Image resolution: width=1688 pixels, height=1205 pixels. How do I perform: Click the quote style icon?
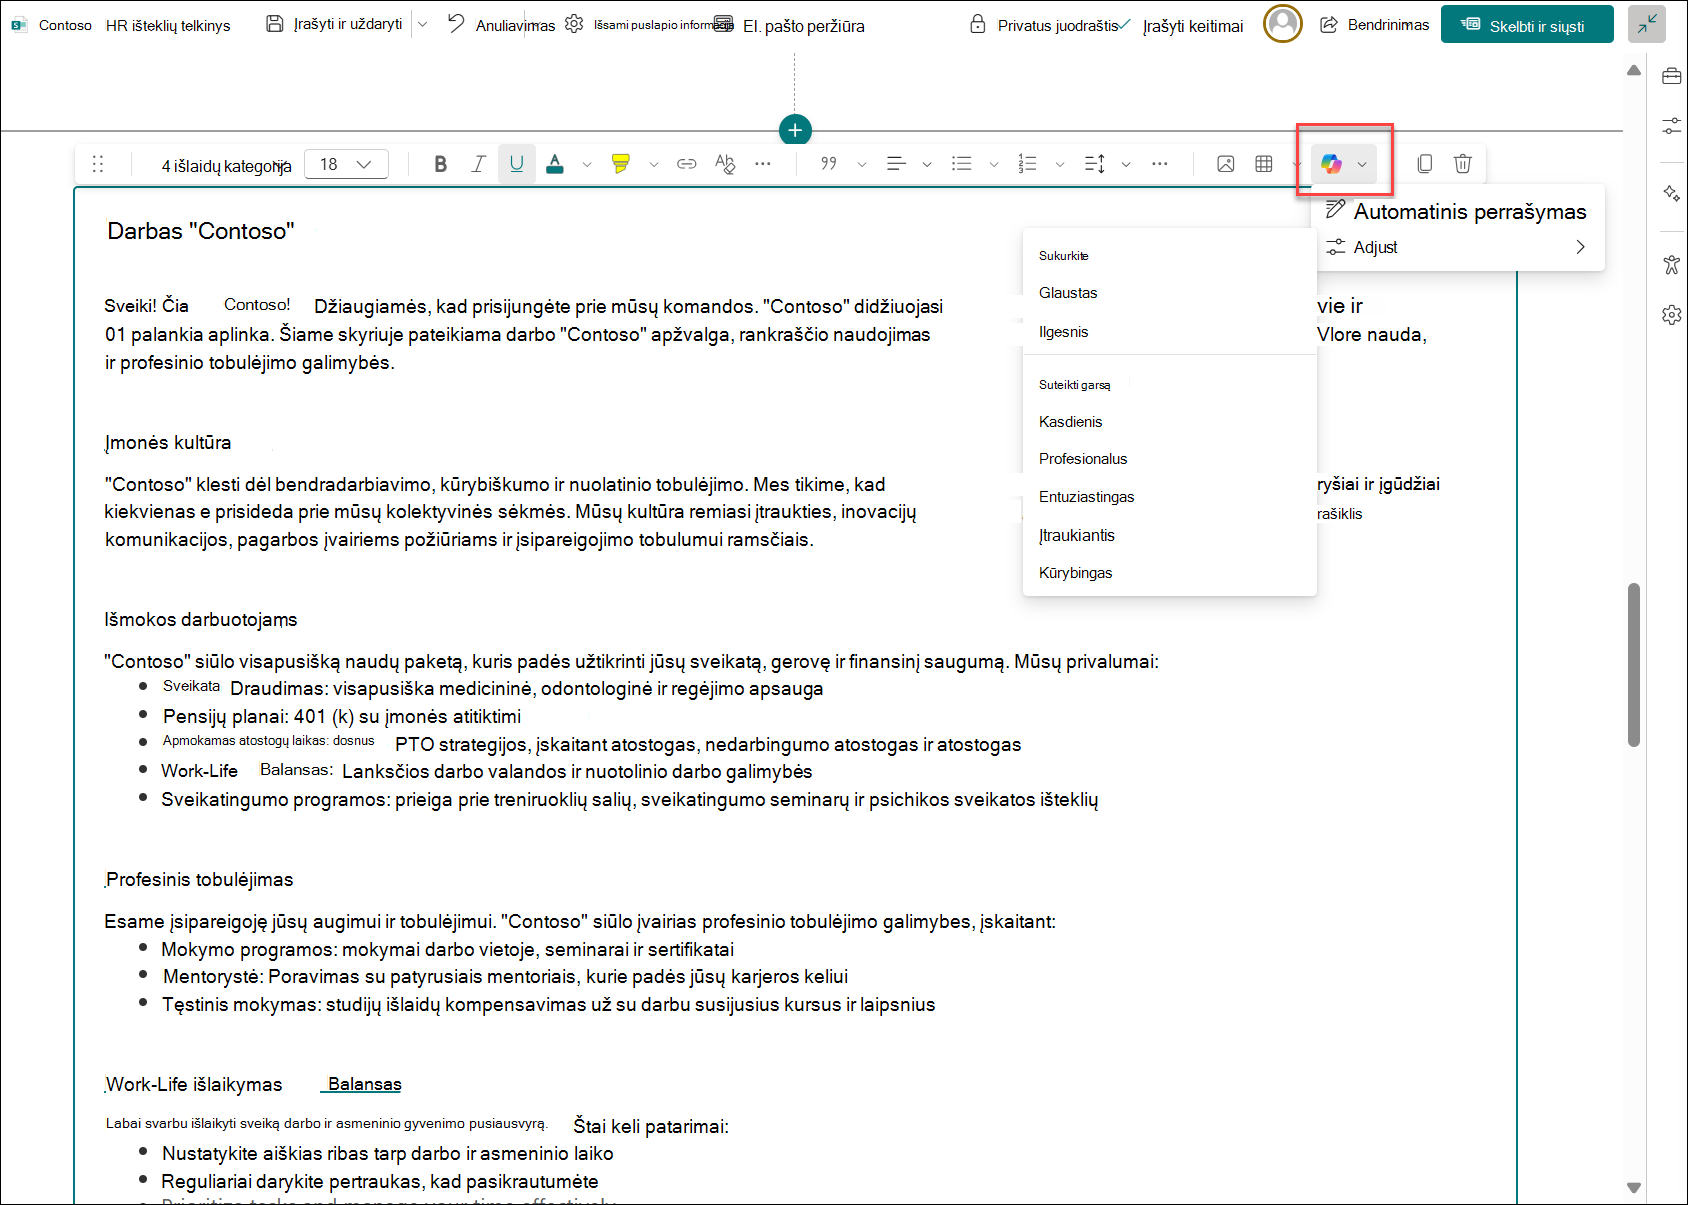point(829,164)
